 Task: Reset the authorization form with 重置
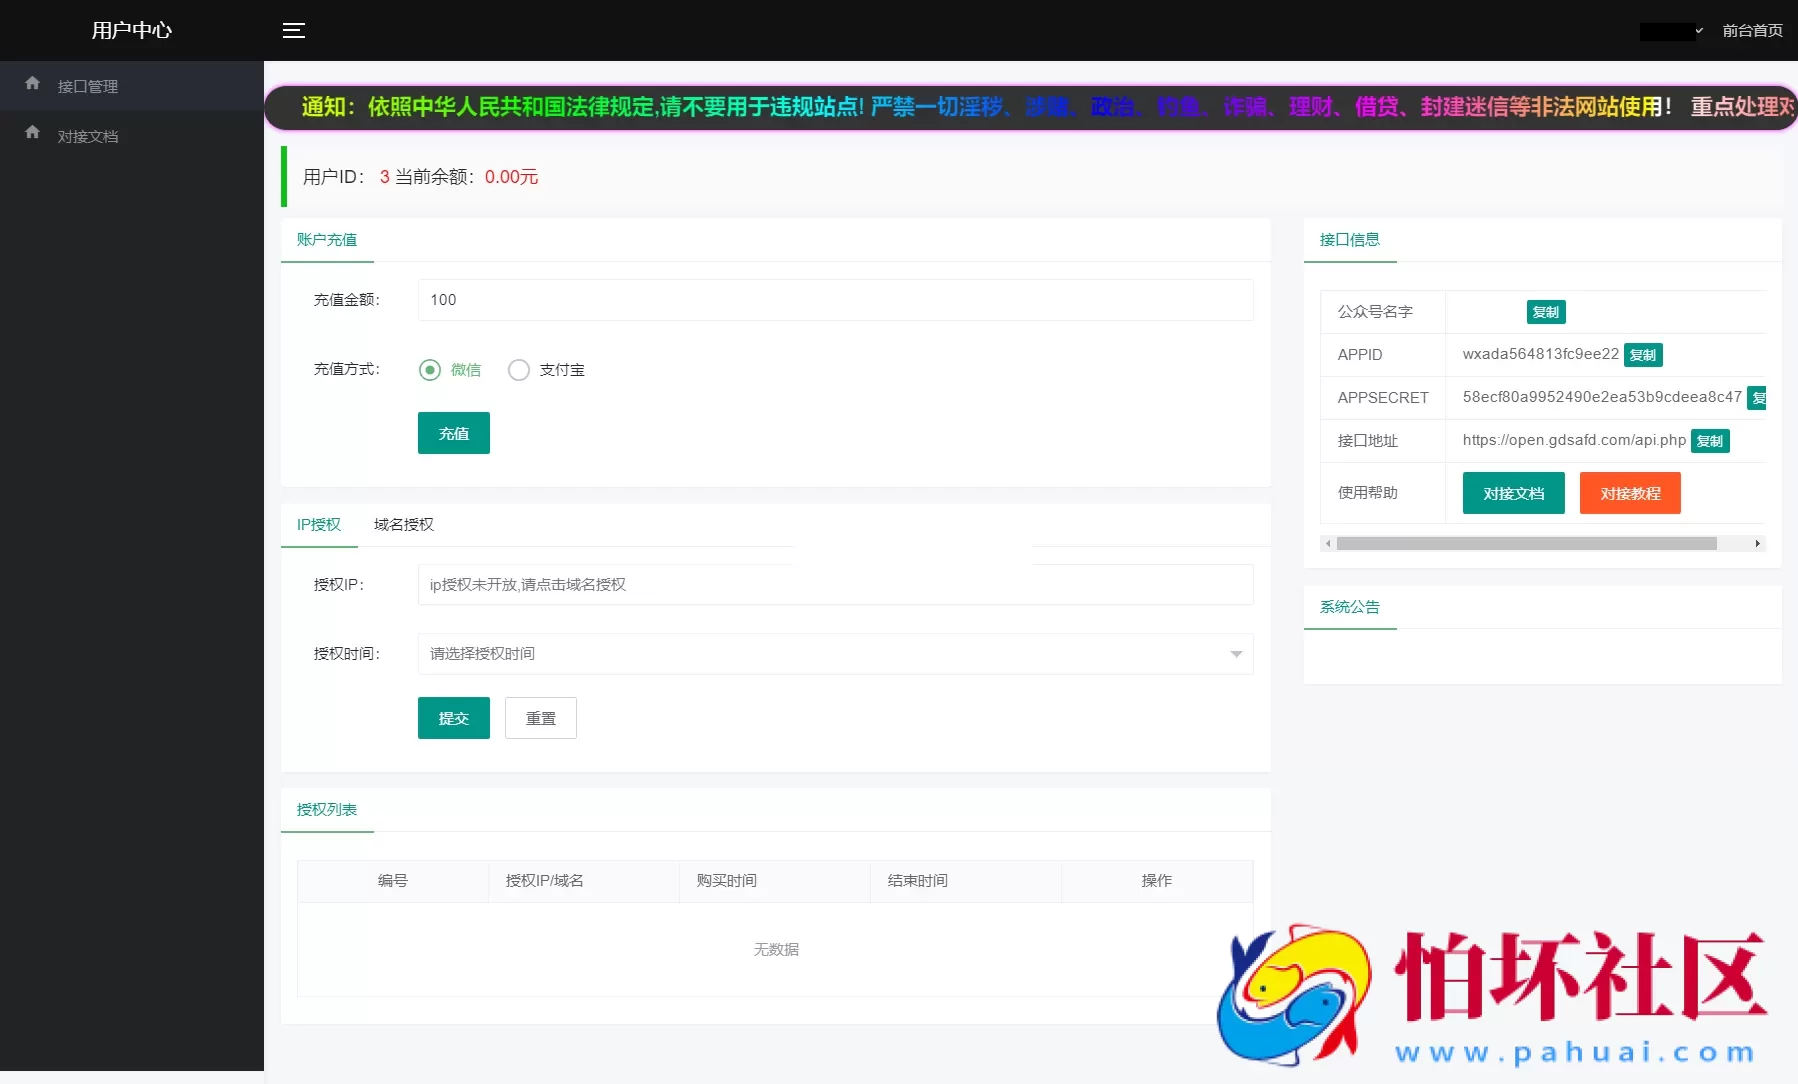540,717
